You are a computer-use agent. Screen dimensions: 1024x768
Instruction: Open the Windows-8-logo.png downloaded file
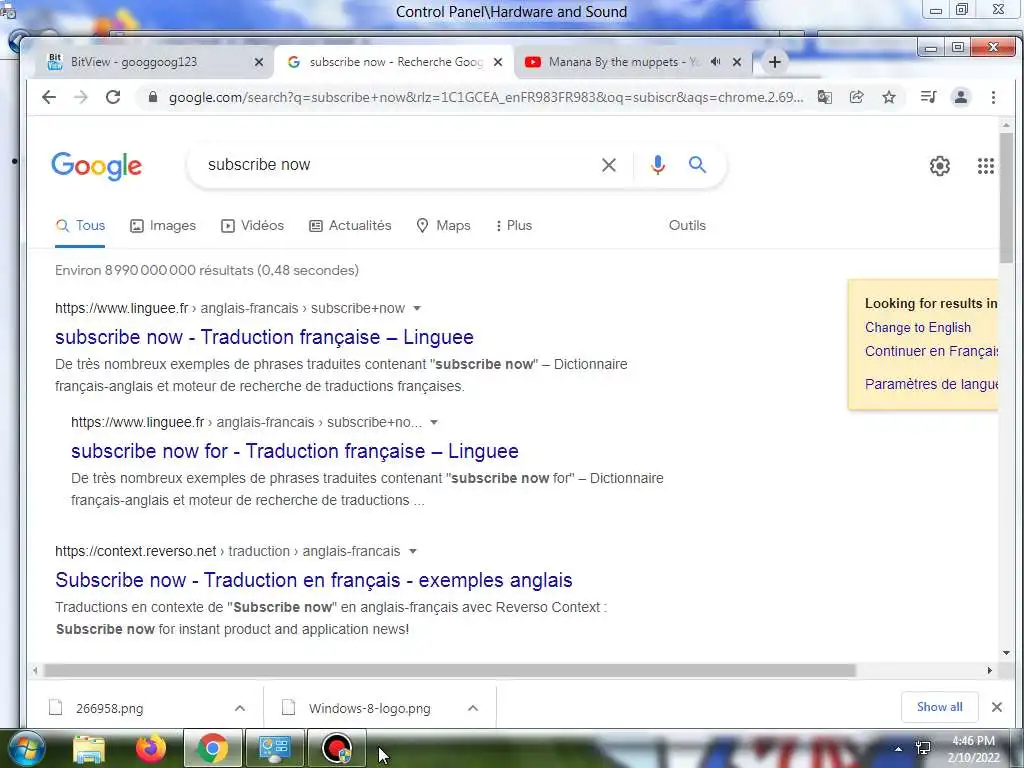point(370,708)
